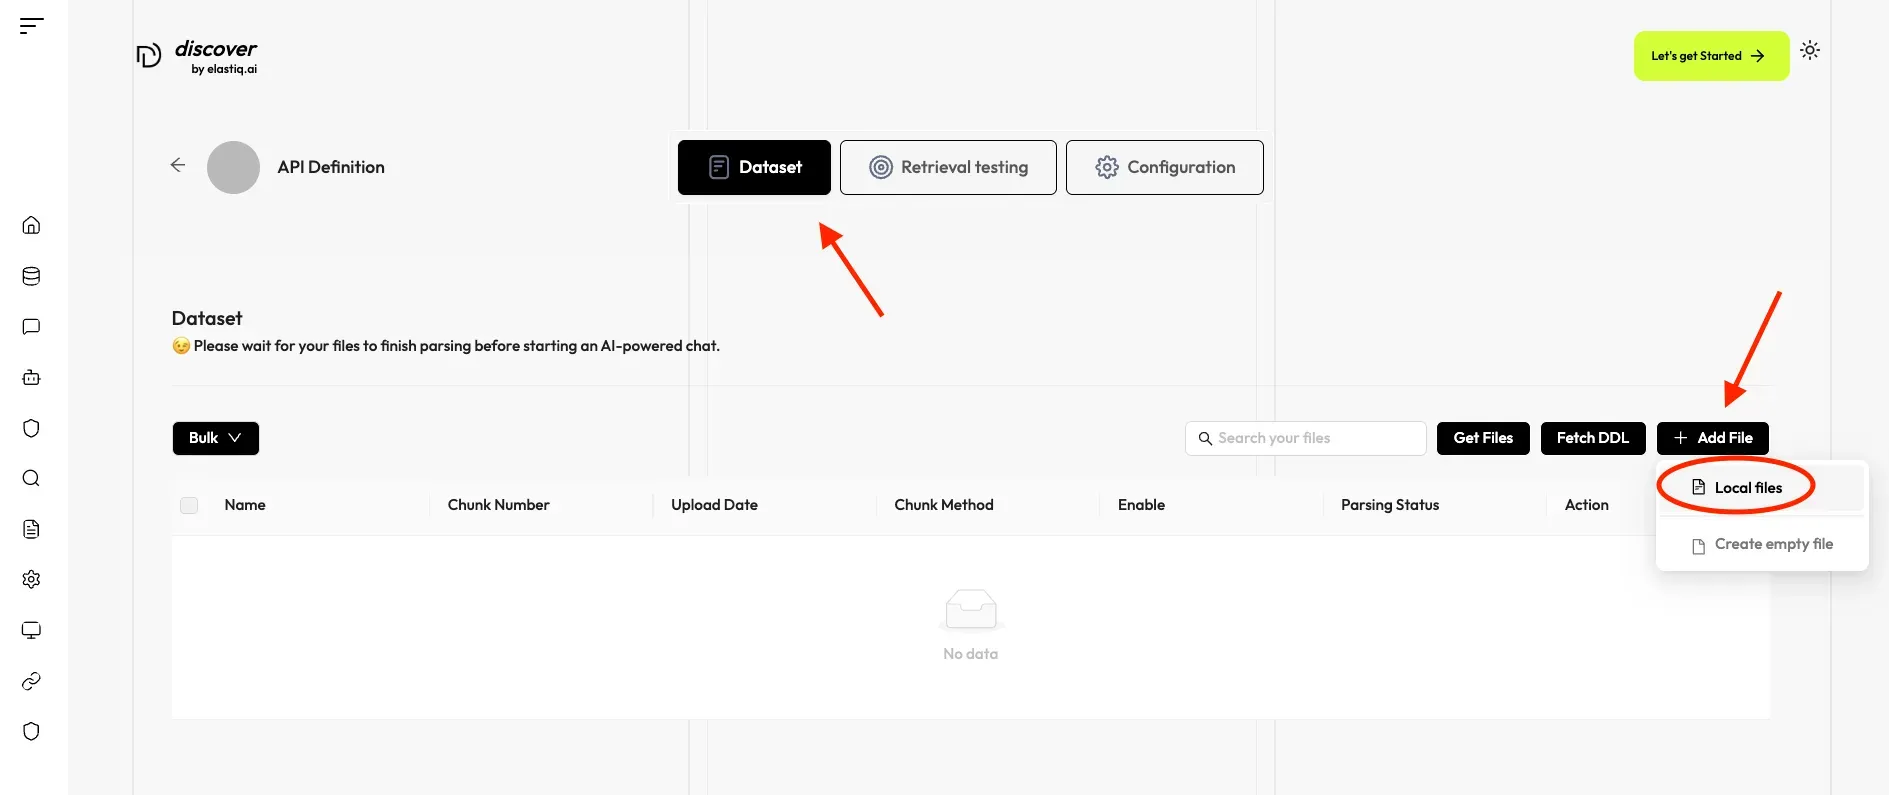Click the home icon in sidebar
The height and width of the screenshot is (795, 1889).
(32, 225)
